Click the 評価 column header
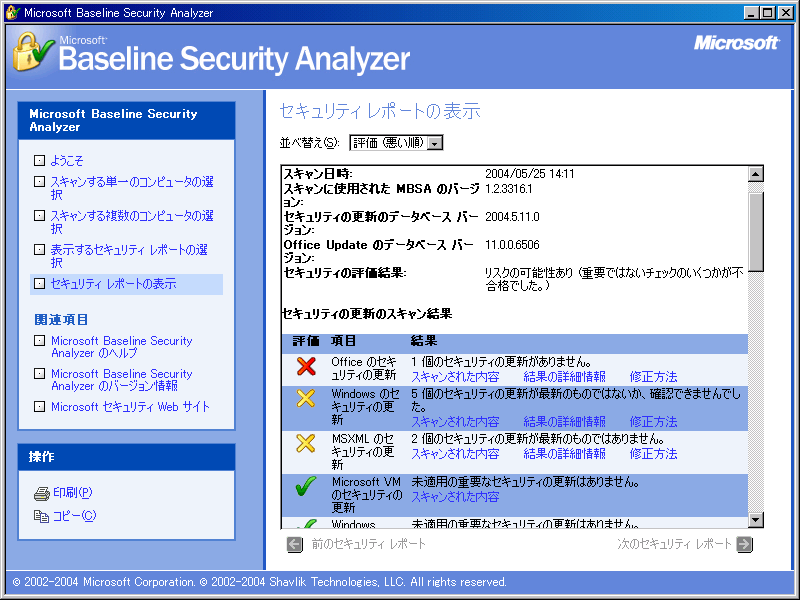 click(x=306, y=341)
